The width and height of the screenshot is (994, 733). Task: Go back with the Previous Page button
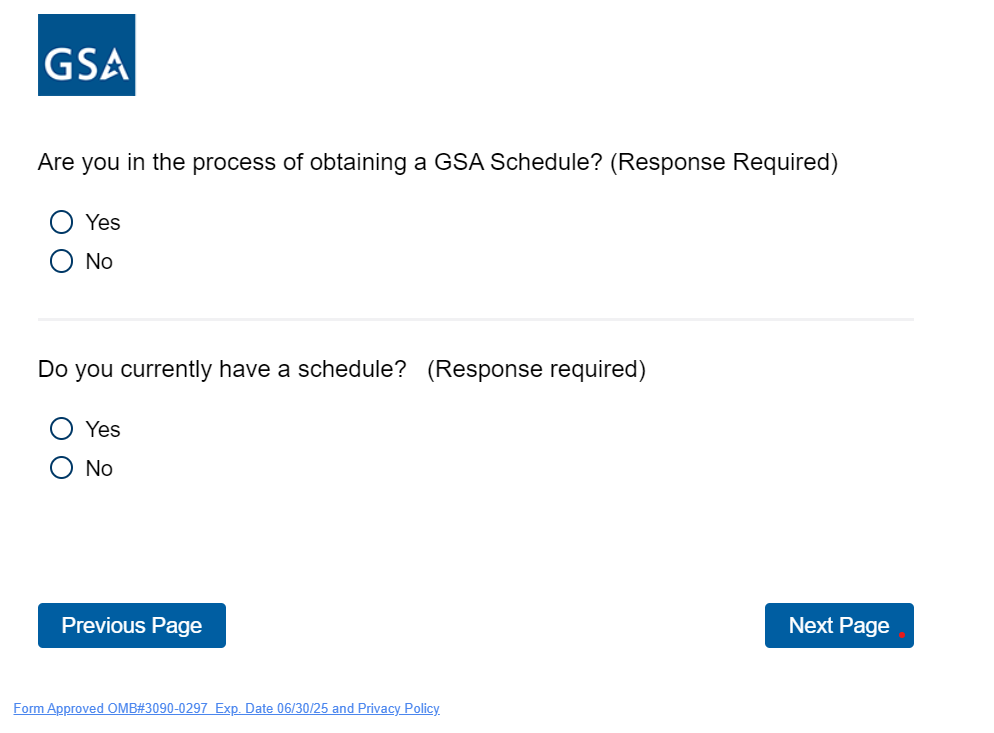(x=132, y=625)
